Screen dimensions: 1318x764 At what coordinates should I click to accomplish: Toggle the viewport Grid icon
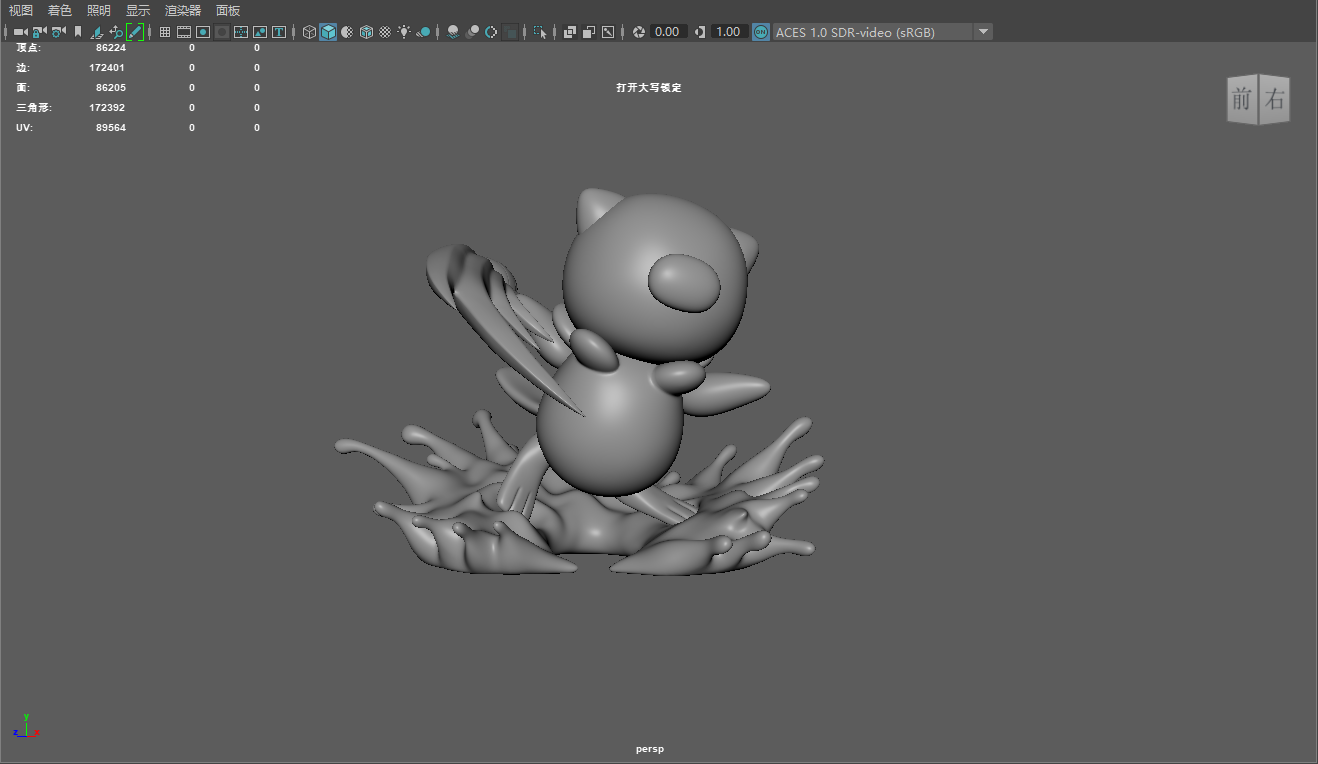pyautogui.click(x=165, y=32)
